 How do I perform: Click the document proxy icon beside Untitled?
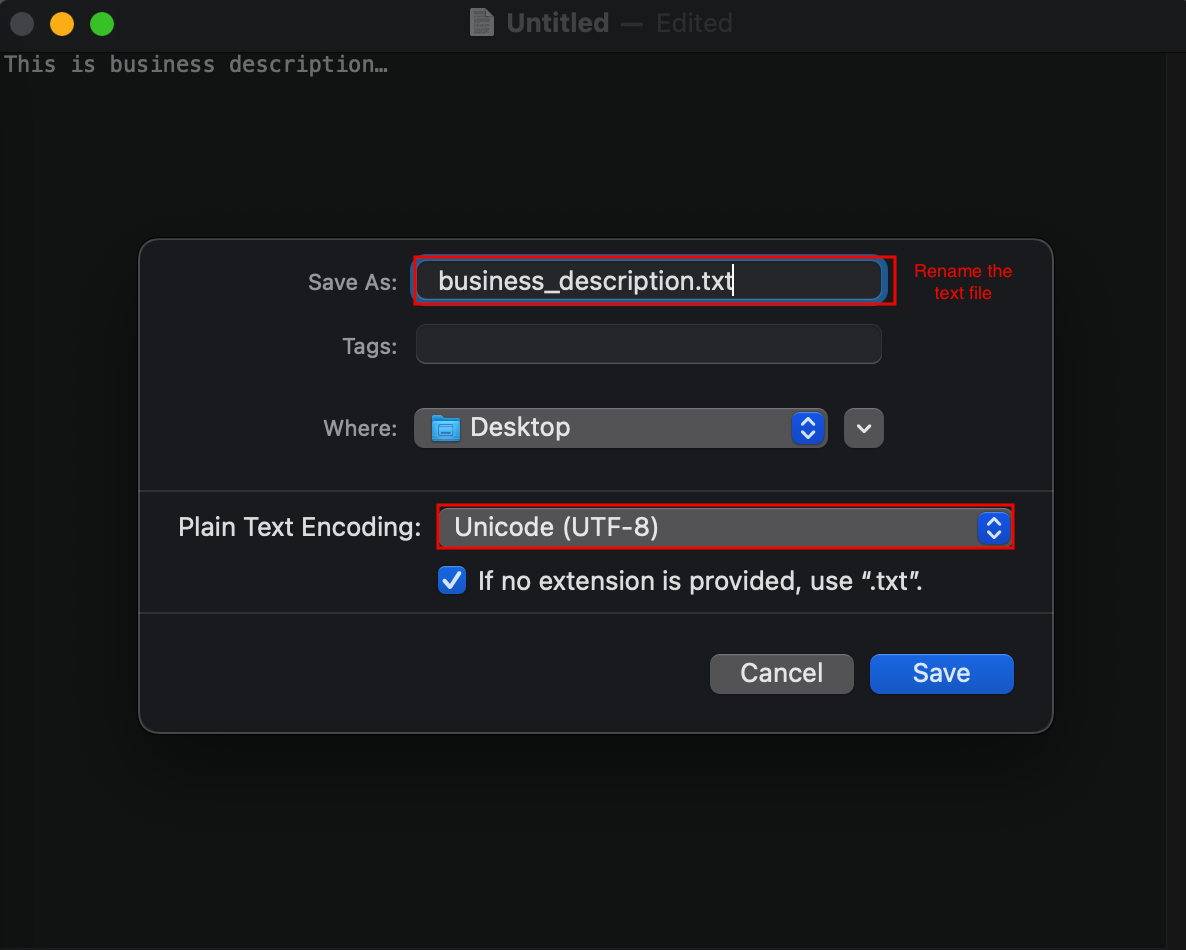[x=480, y=22]
